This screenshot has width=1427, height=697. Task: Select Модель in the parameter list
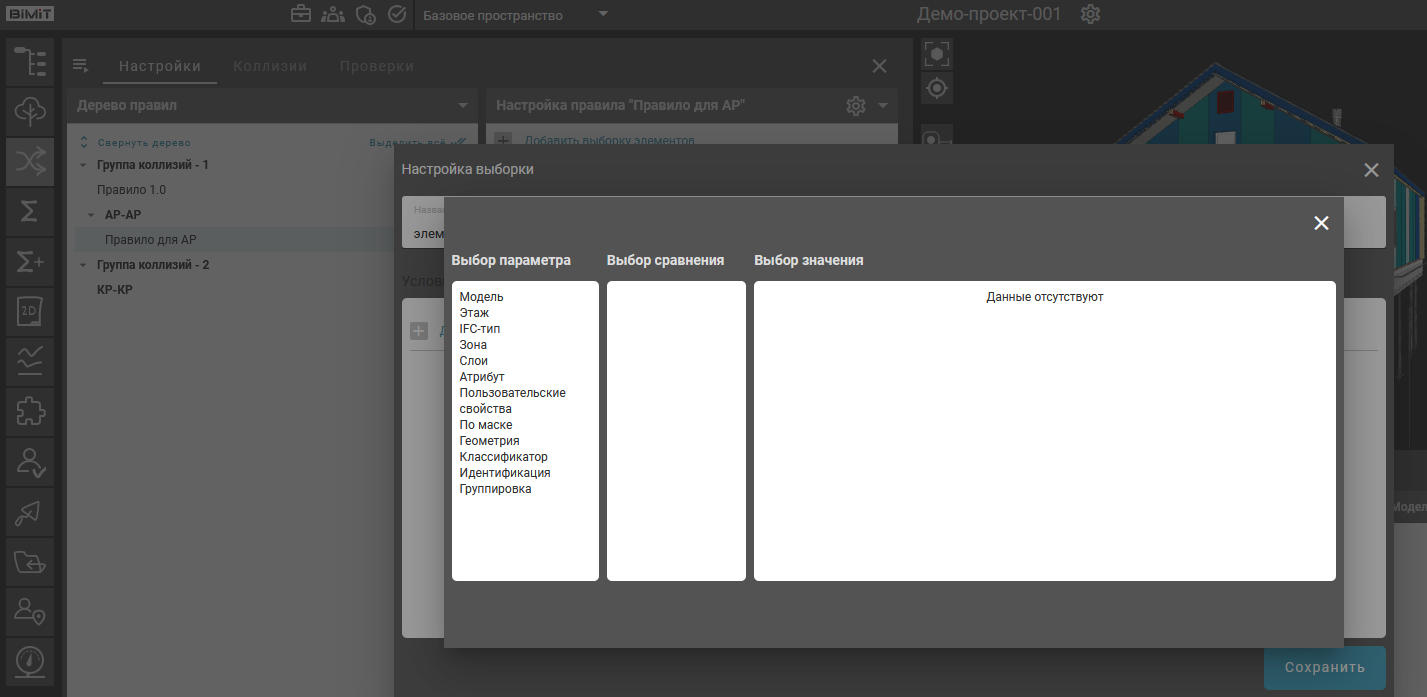pos(481,297)
